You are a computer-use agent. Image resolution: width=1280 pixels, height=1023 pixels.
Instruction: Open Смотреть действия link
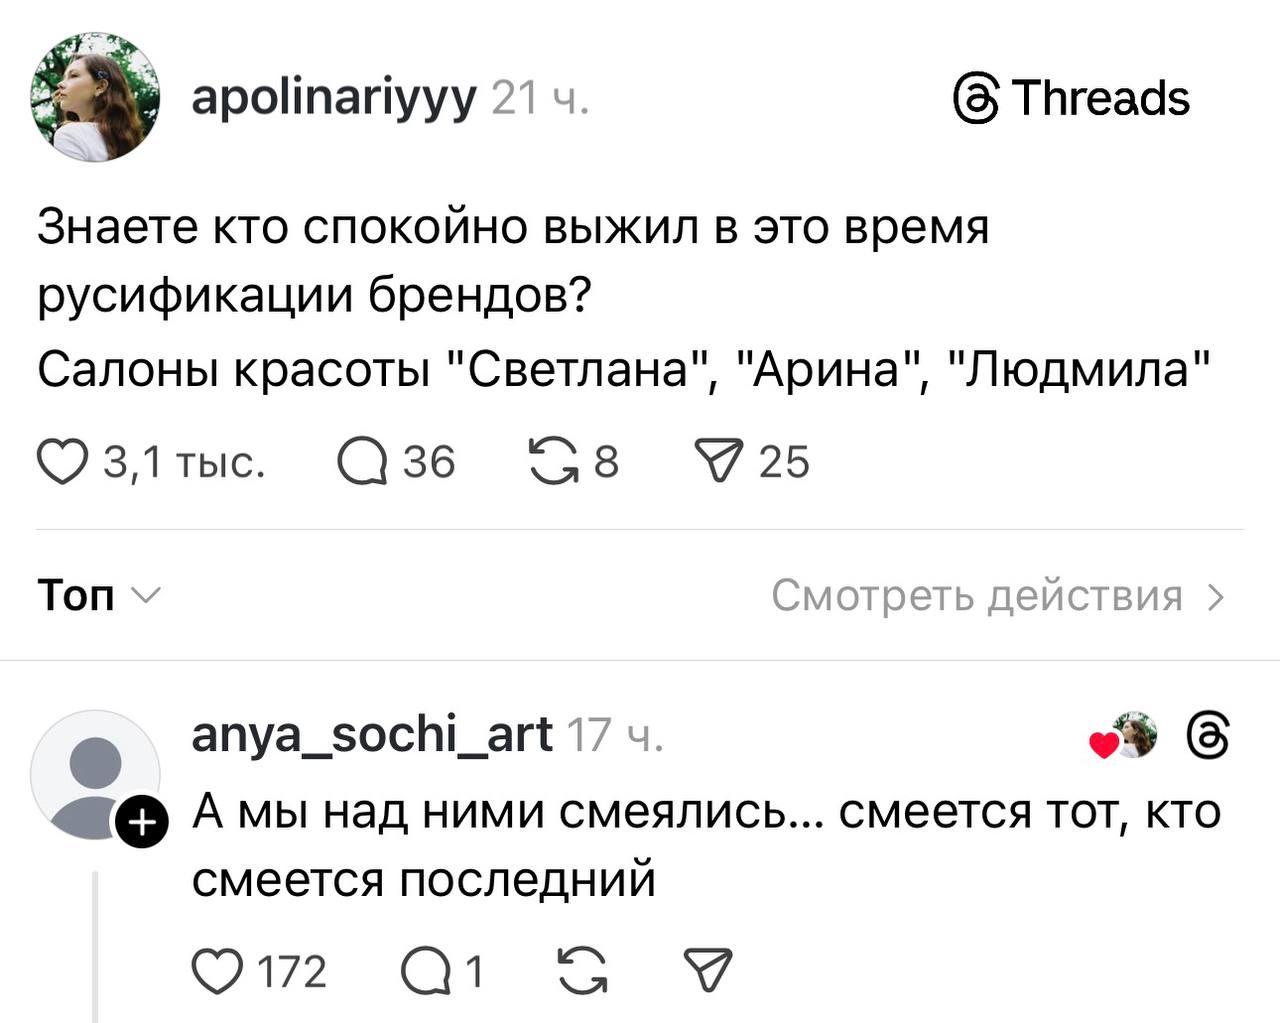pos(978,595)
